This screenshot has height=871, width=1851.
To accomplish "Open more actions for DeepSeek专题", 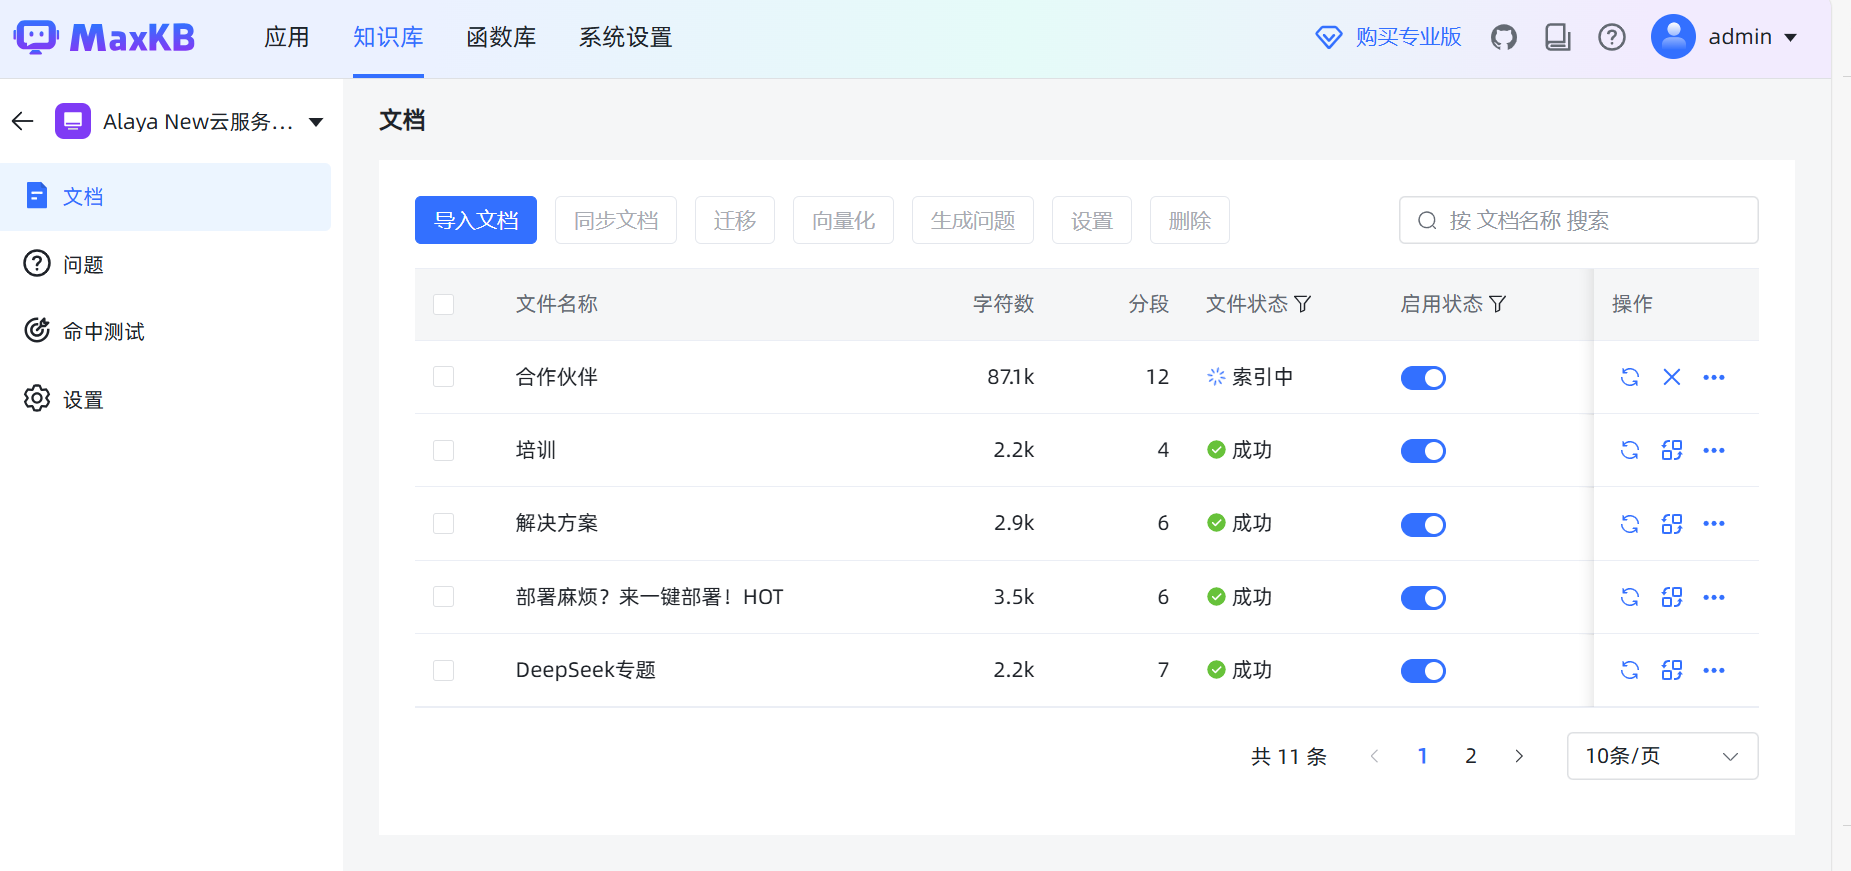I will [1713, 670].
